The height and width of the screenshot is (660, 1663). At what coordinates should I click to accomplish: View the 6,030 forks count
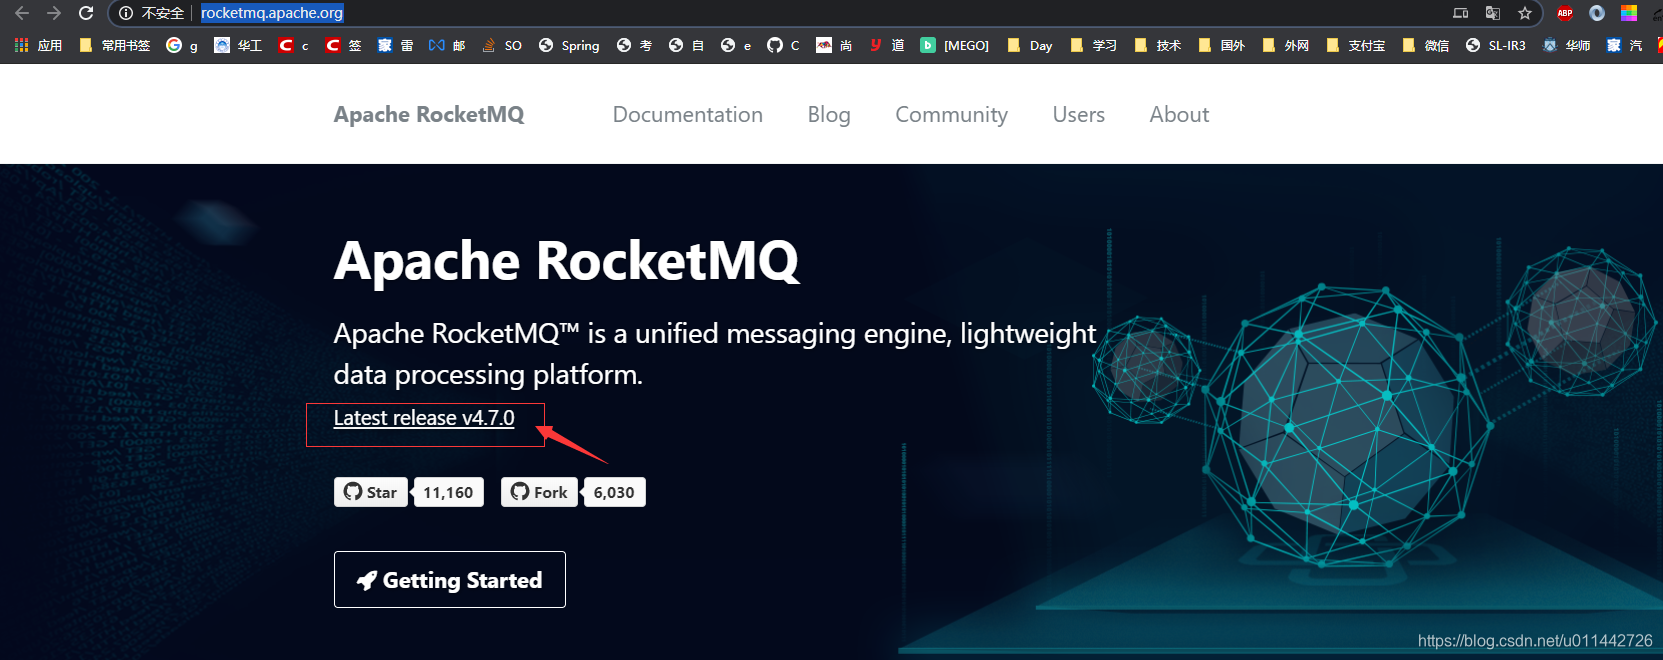pos(614,492)
